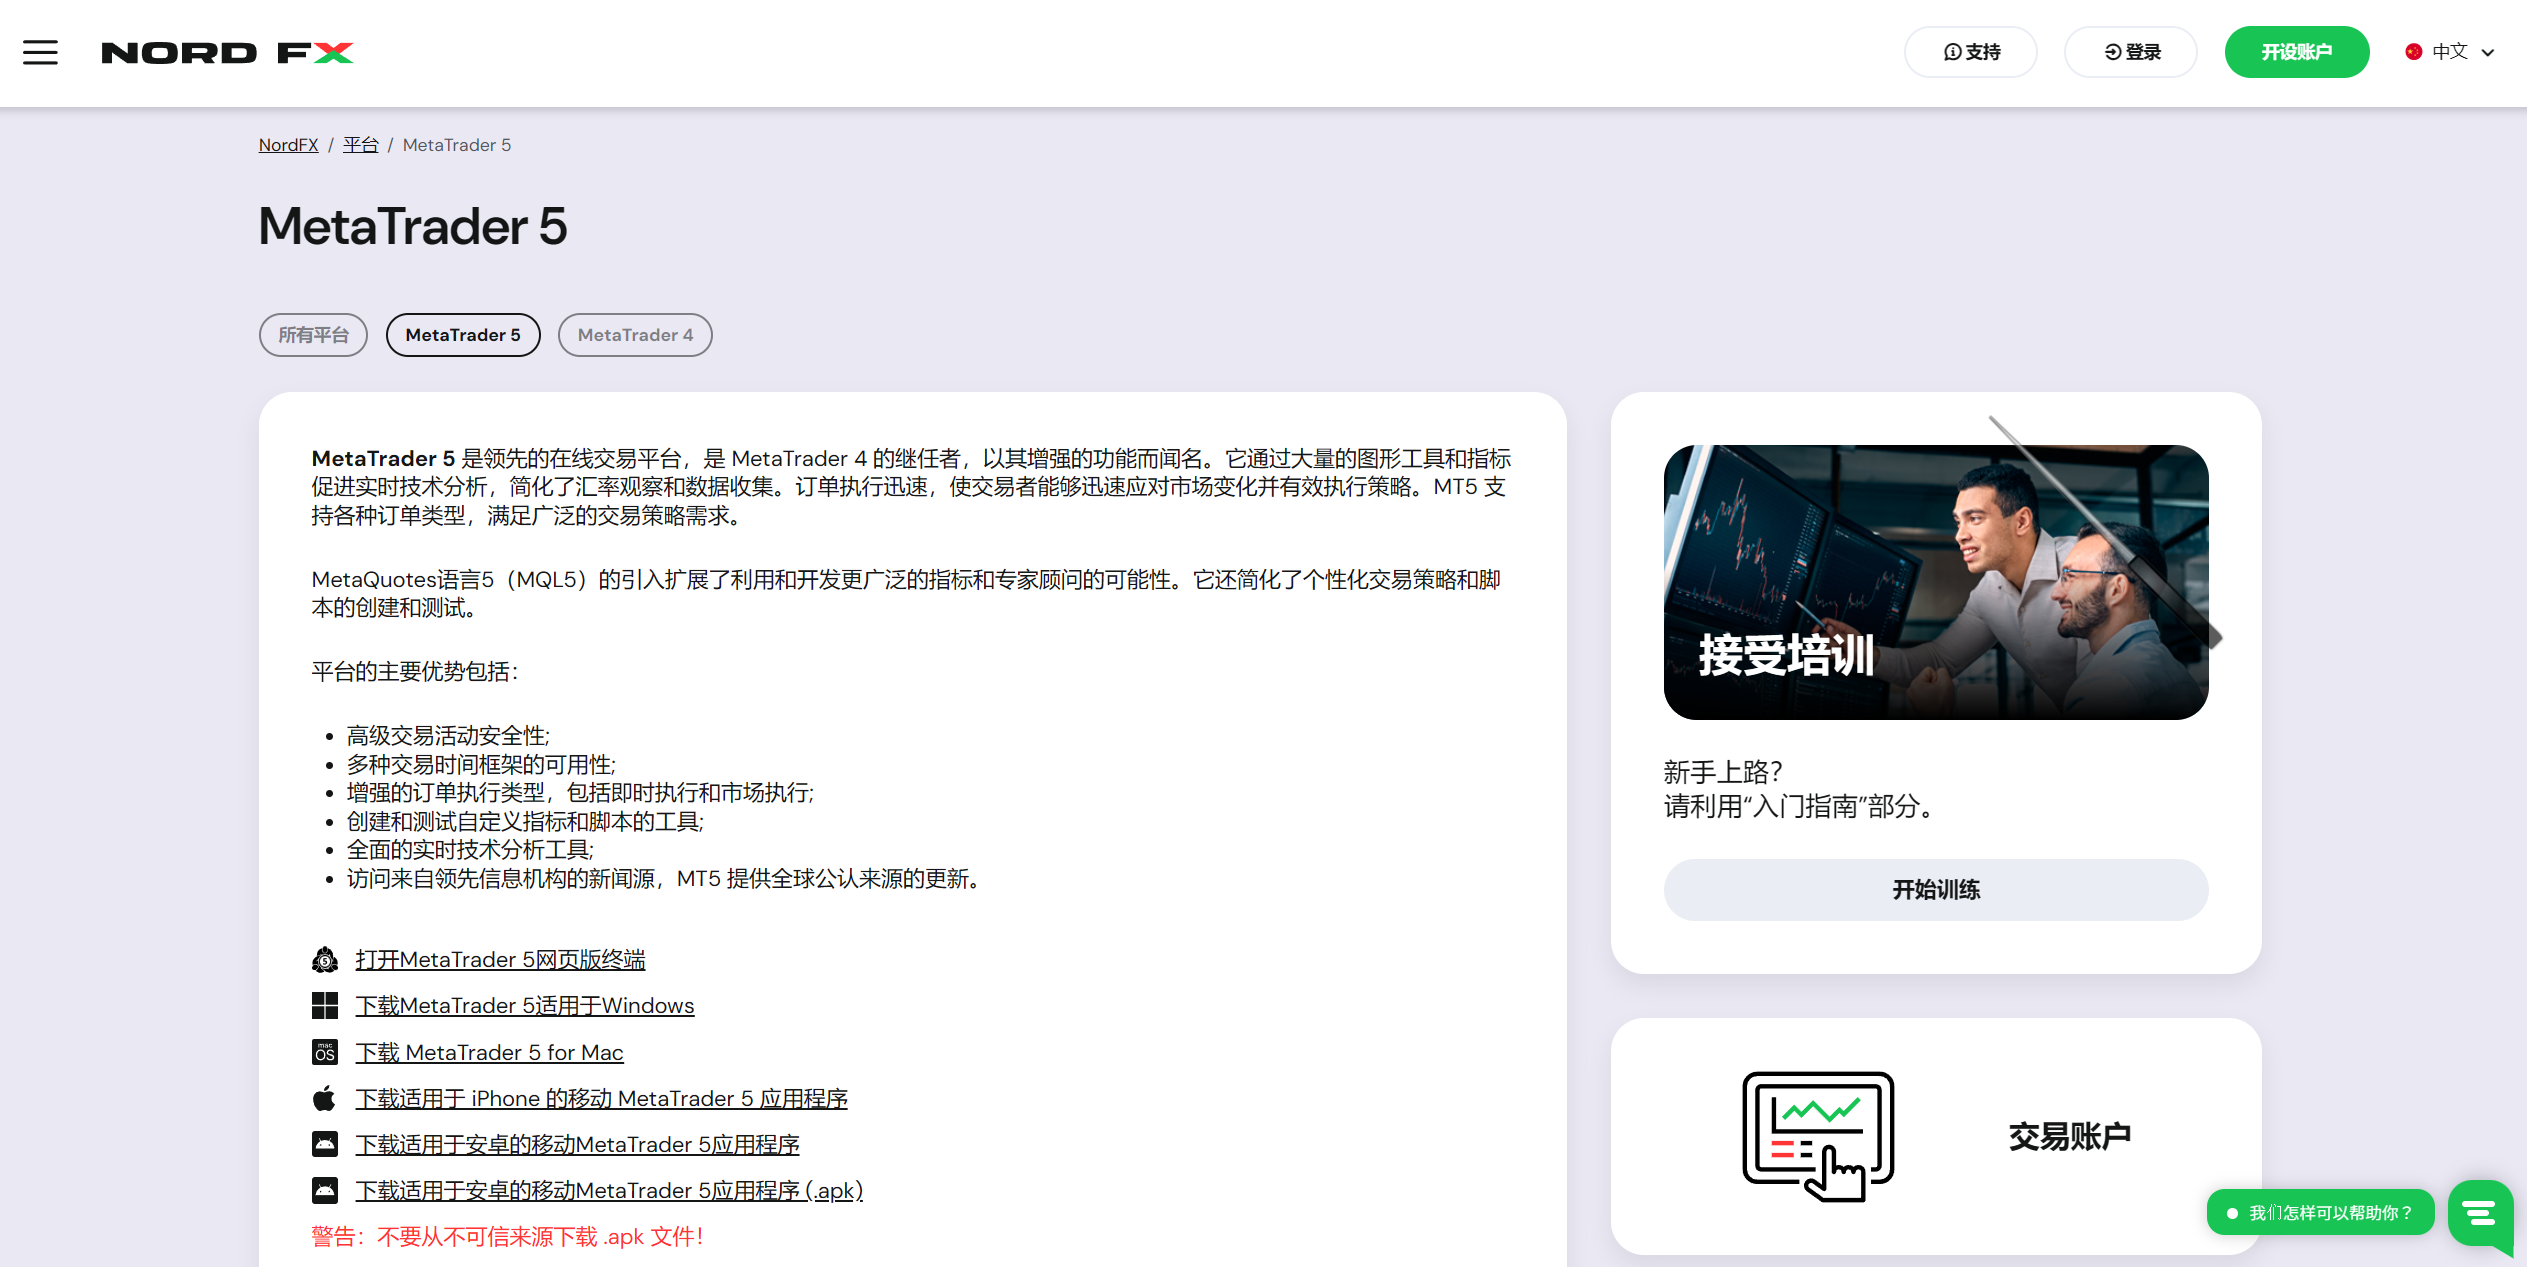
Task: Click the macOS icon next to Mac download
Action: [325, 1052]
